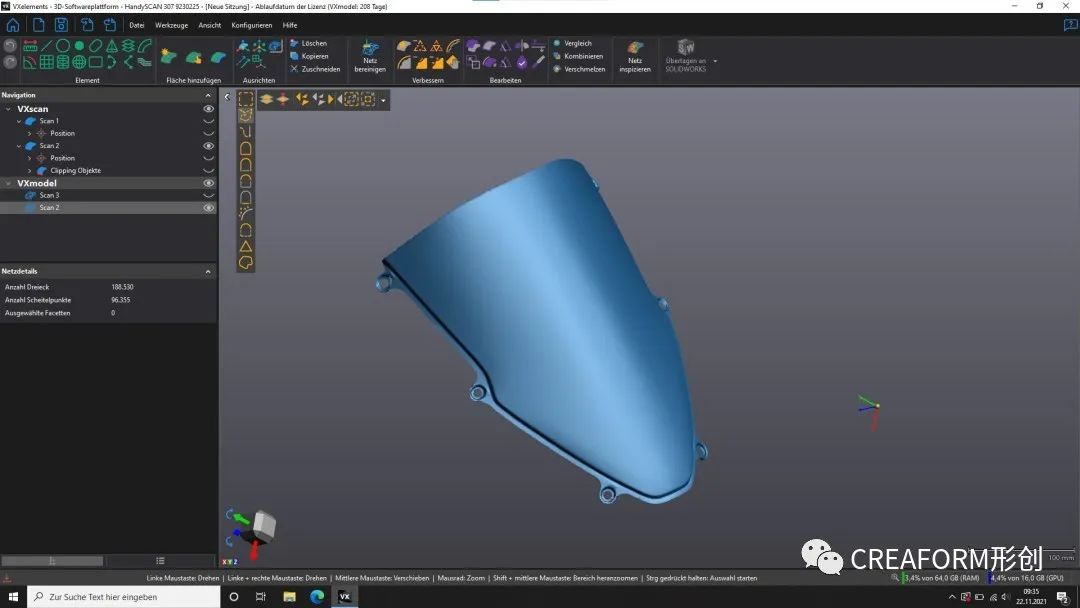Image resolution: width=1080 pixels, height=608 pixels.
Task: Open the Konfigurieren menu
Action: pos(251,25)
